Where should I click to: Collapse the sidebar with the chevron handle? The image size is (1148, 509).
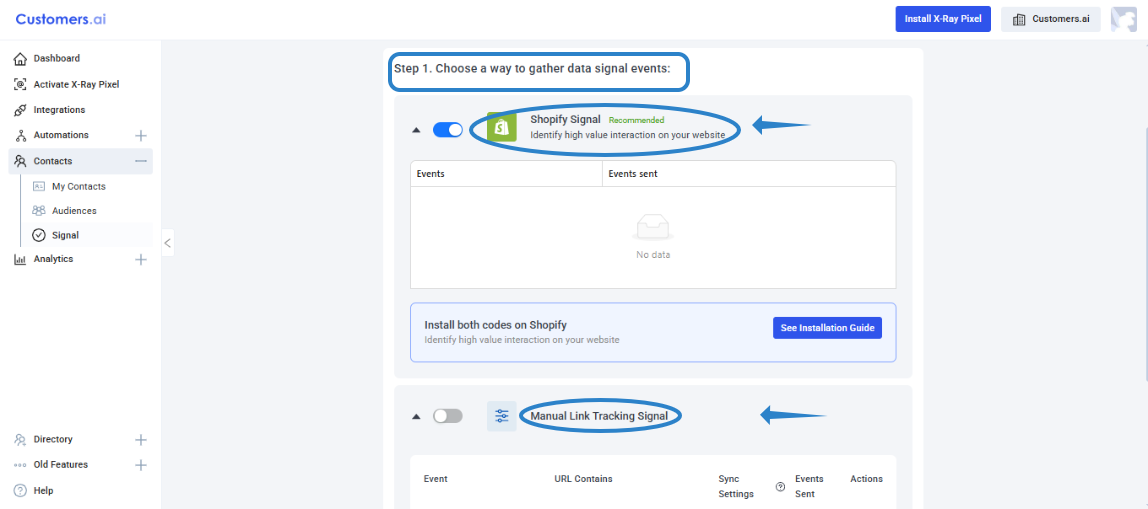click(x=168, y=242)
